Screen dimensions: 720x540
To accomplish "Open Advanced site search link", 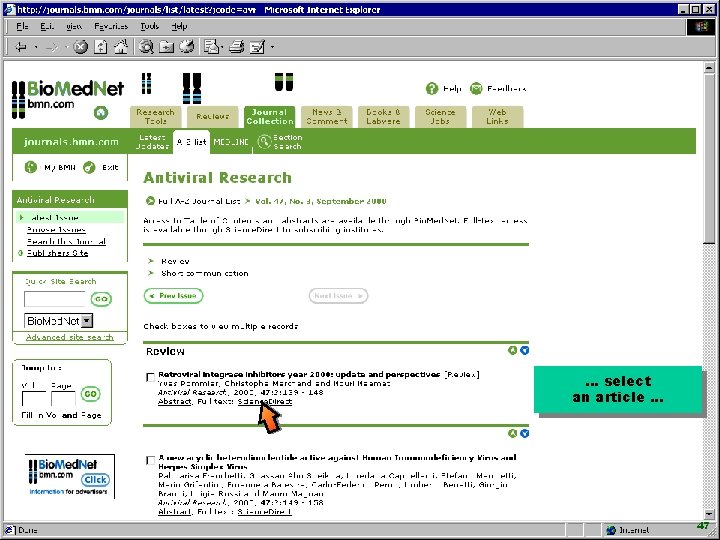I will 70,337.
